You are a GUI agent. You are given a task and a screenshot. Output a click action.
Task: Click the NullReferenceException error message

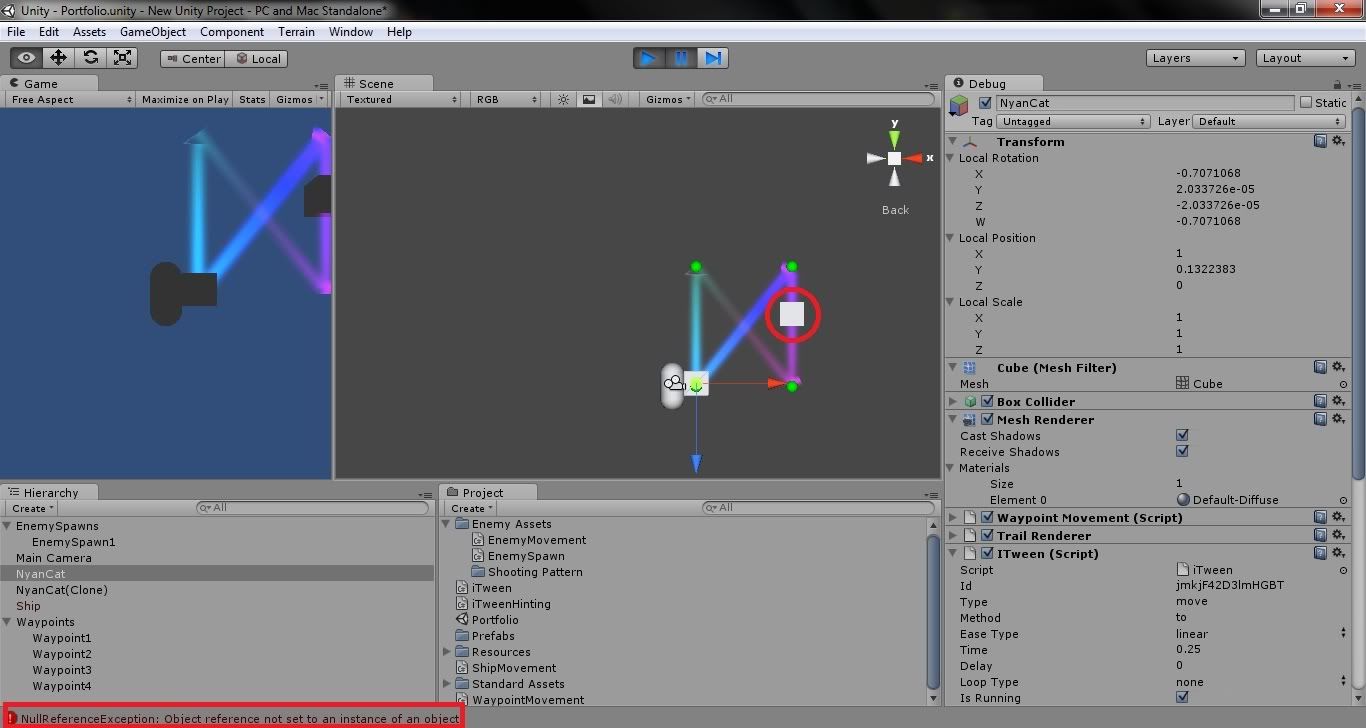click(230, 718)
